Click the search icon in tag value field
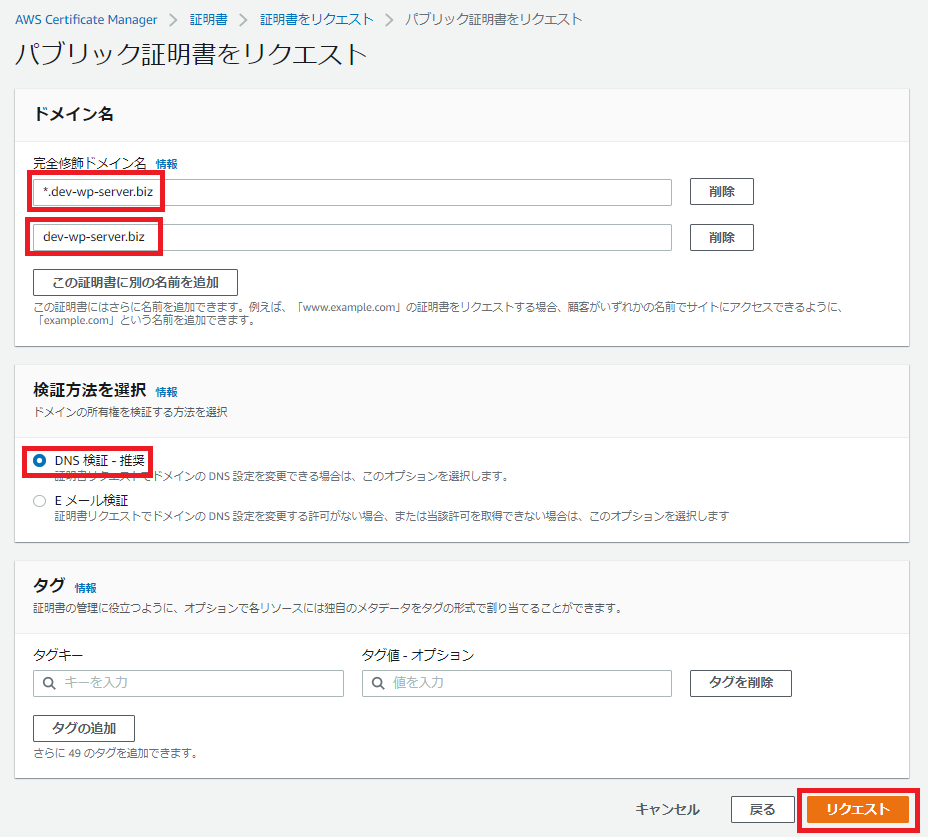Screen dimensions: 928x837 (377, 683)
